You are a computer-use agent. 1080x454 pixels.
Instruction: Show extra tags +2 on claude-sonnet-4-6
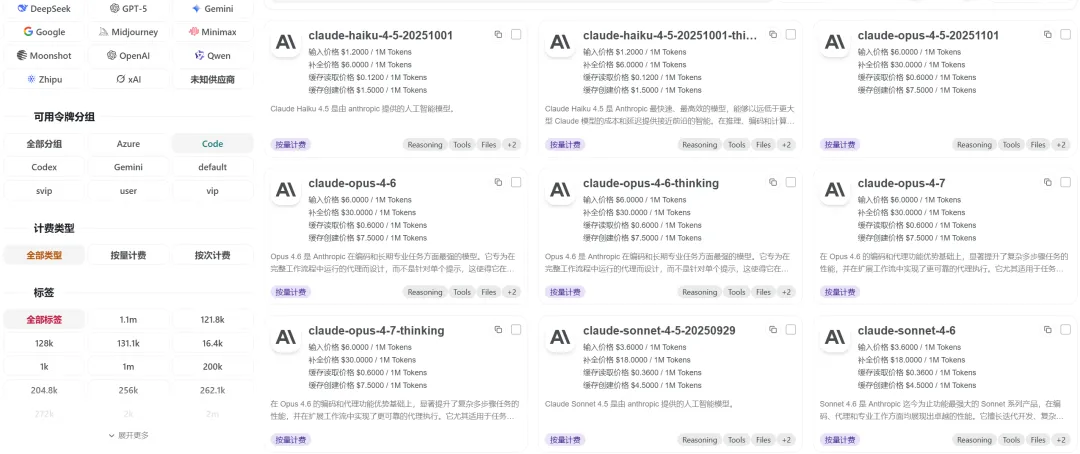[x=1061, y=440]
